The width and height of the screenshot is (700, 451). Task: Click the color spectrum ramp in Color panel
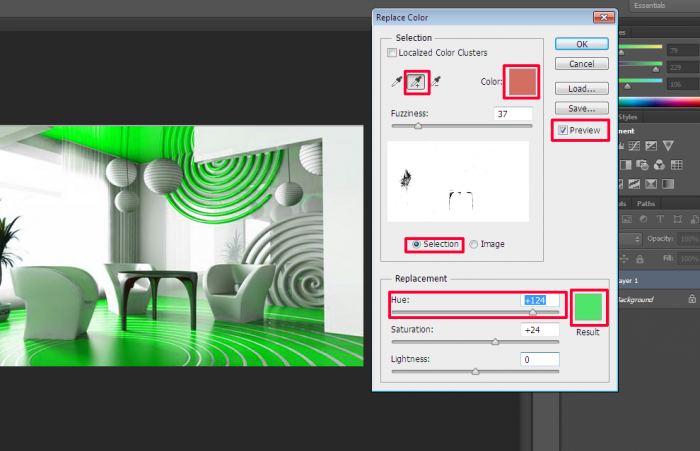coord(659,102)
